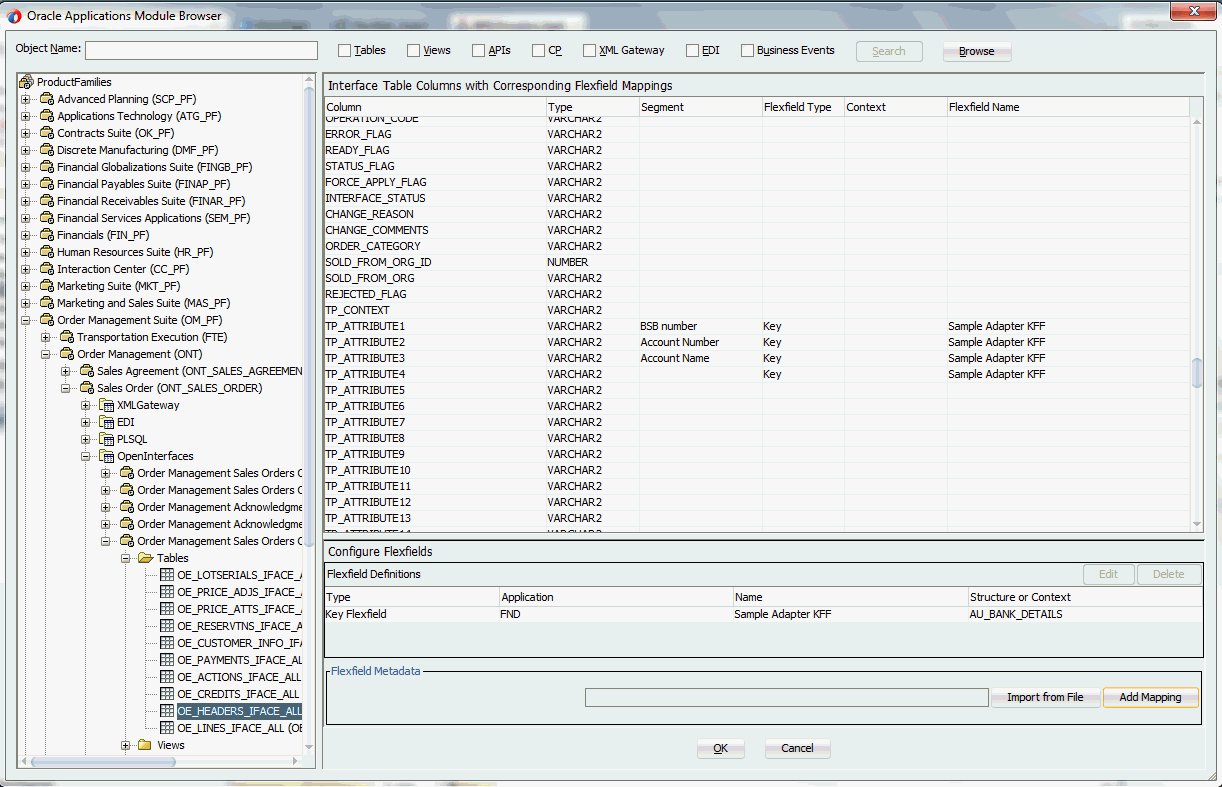Click into the Object Name field
Screen dimensions: 1222x787
point(201,51)
